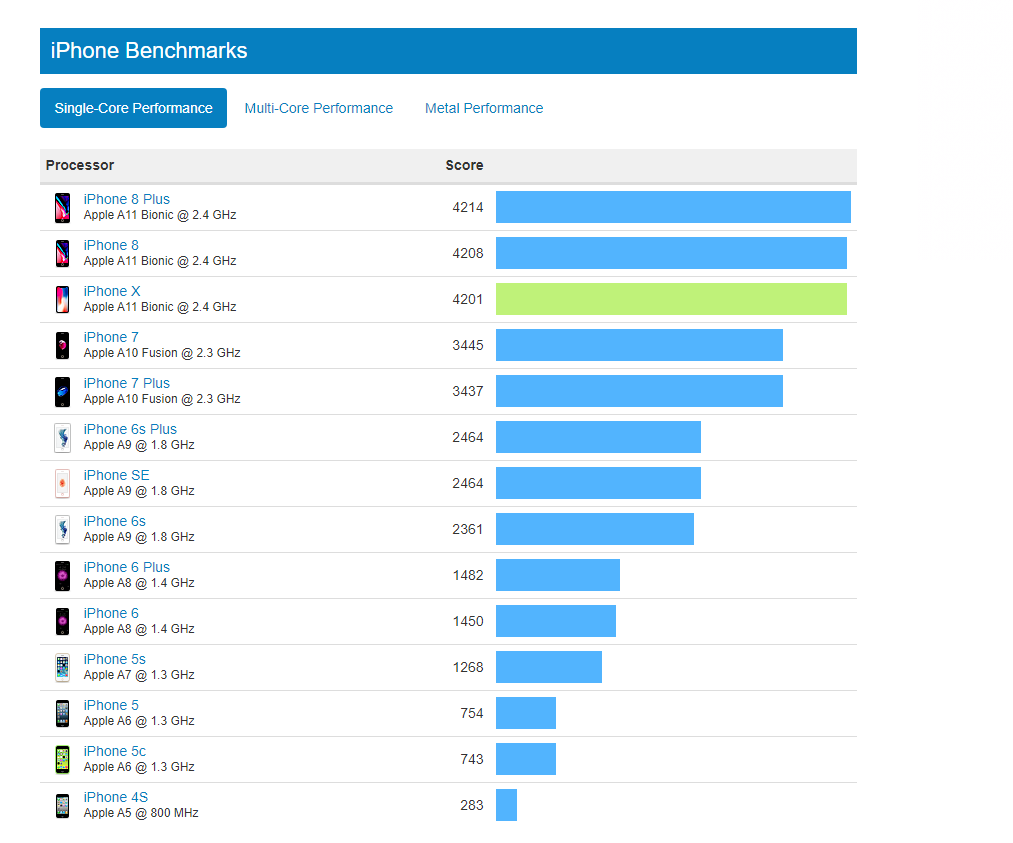
Task: Click the iPhone SE device icon
Action: pyautogui.click(x=63, y=483)
